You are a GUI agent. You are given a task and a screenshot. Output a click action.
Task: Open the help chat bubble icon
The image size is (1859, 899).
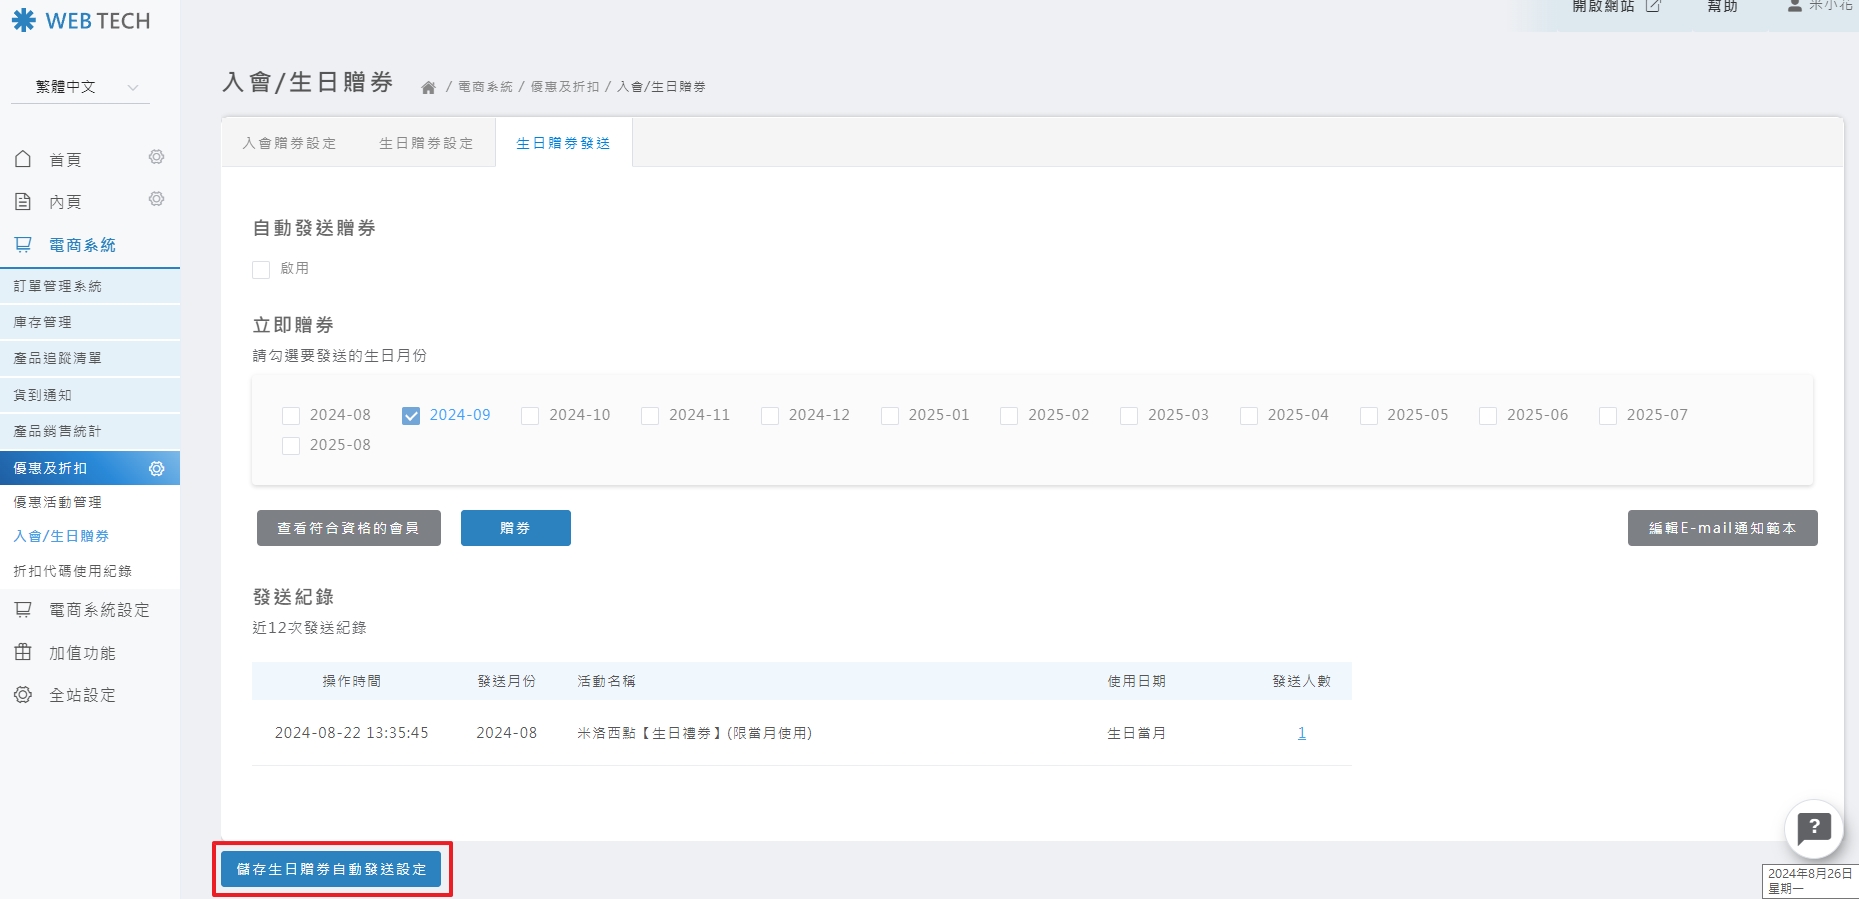pyautogui.click(x=1813, y=828)
